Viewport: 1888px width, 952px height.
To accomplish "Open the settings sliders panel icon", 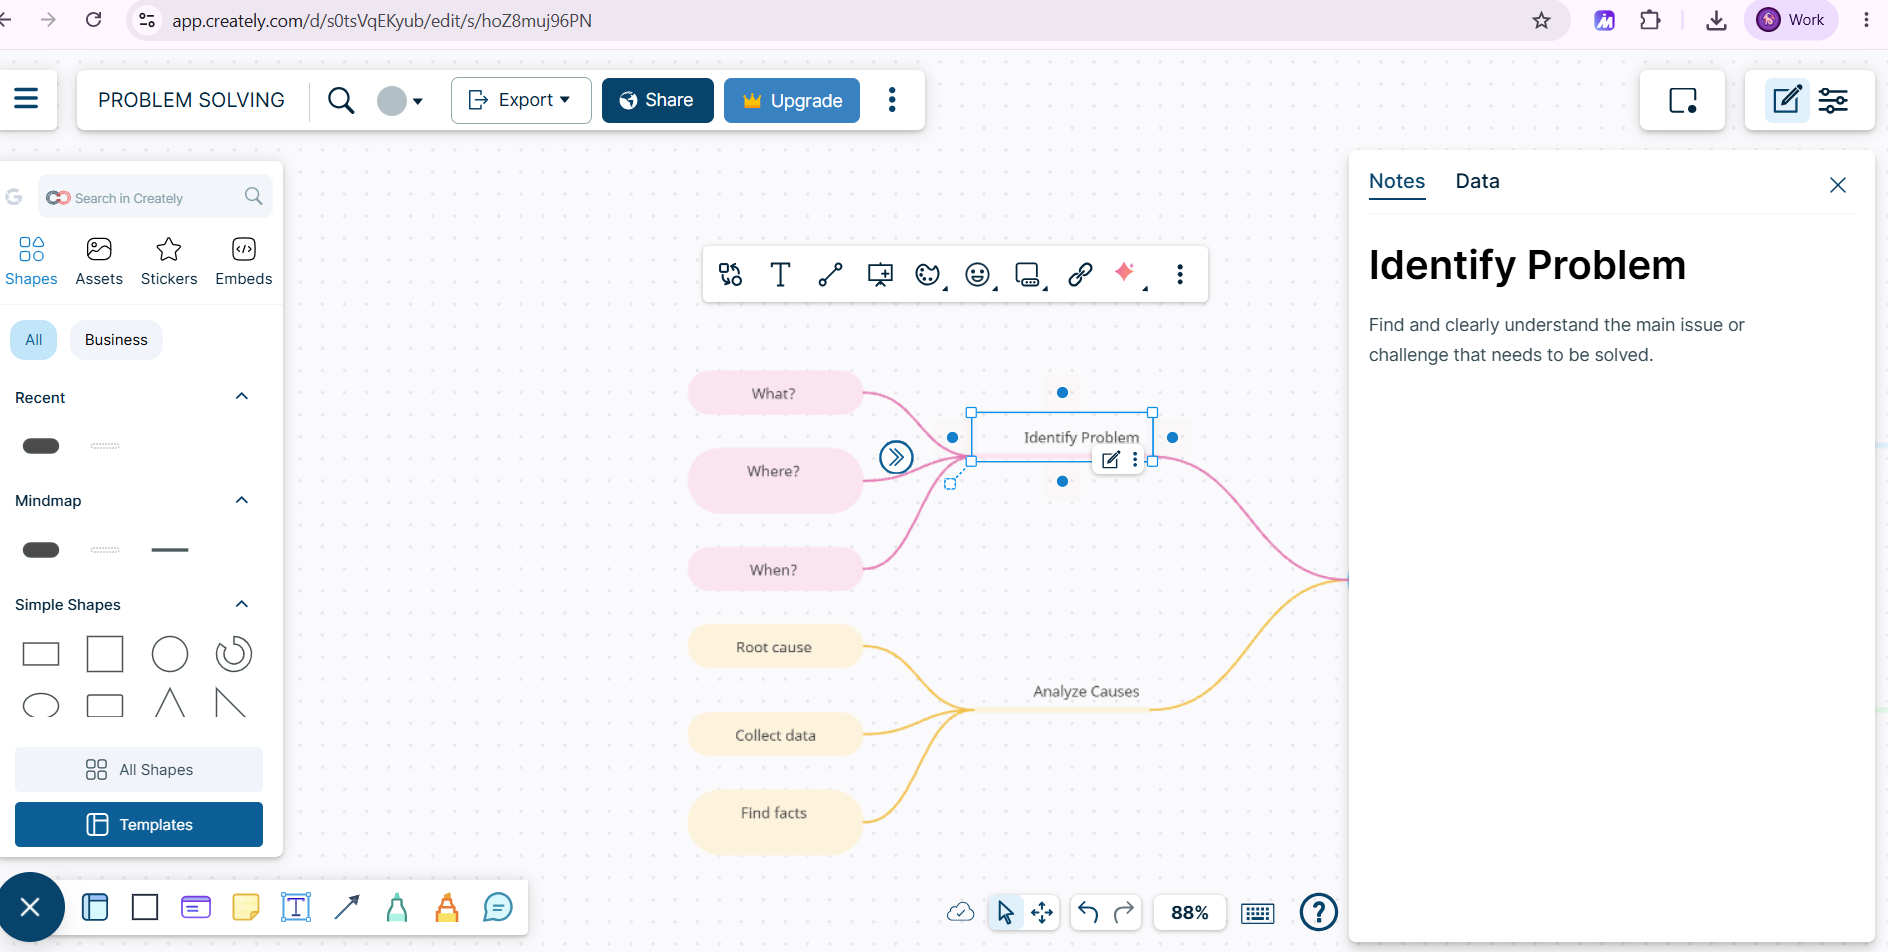I will click(1833, 100).
